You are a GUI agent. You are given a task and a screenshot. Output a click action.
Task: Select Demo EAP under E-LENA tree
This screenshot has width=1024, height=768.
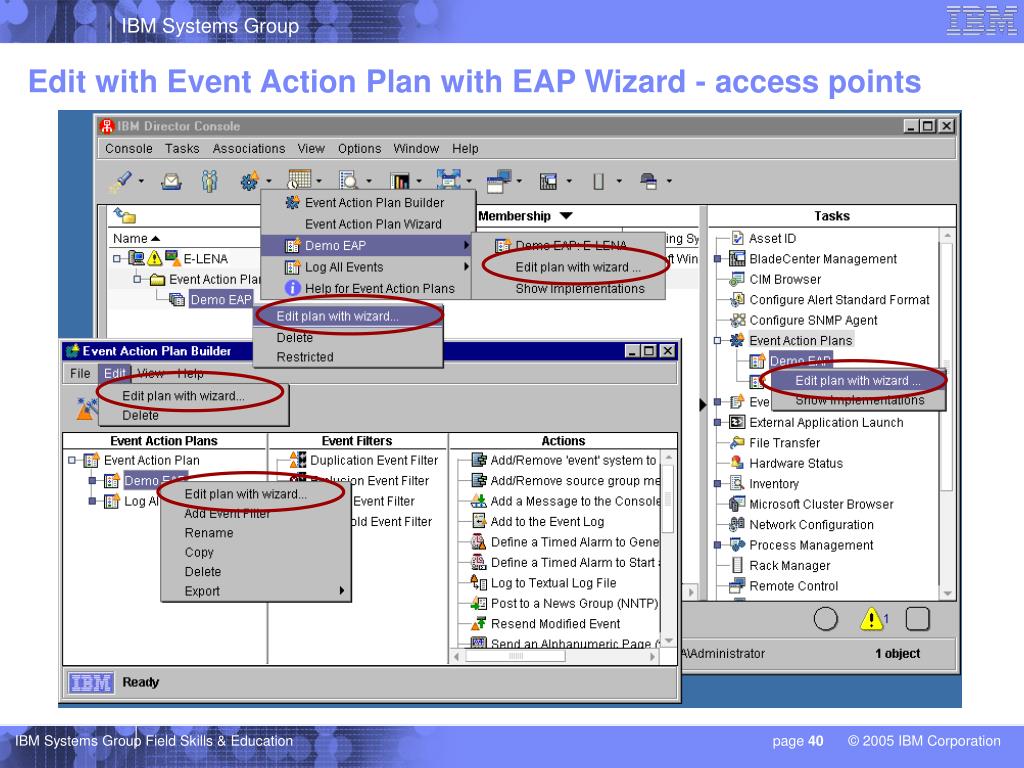click(x=221, y=299)
